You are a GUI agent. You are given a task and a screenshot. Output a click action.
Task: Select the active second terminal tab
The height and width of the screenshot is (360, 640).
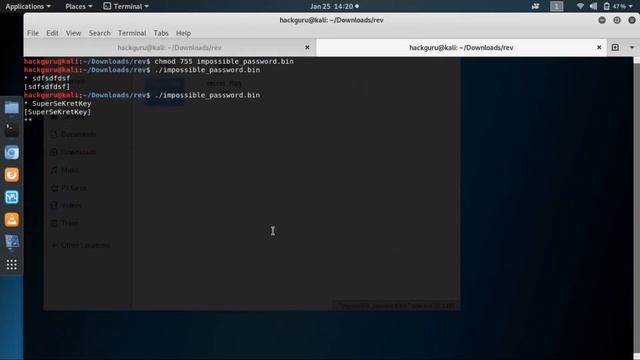461,48
